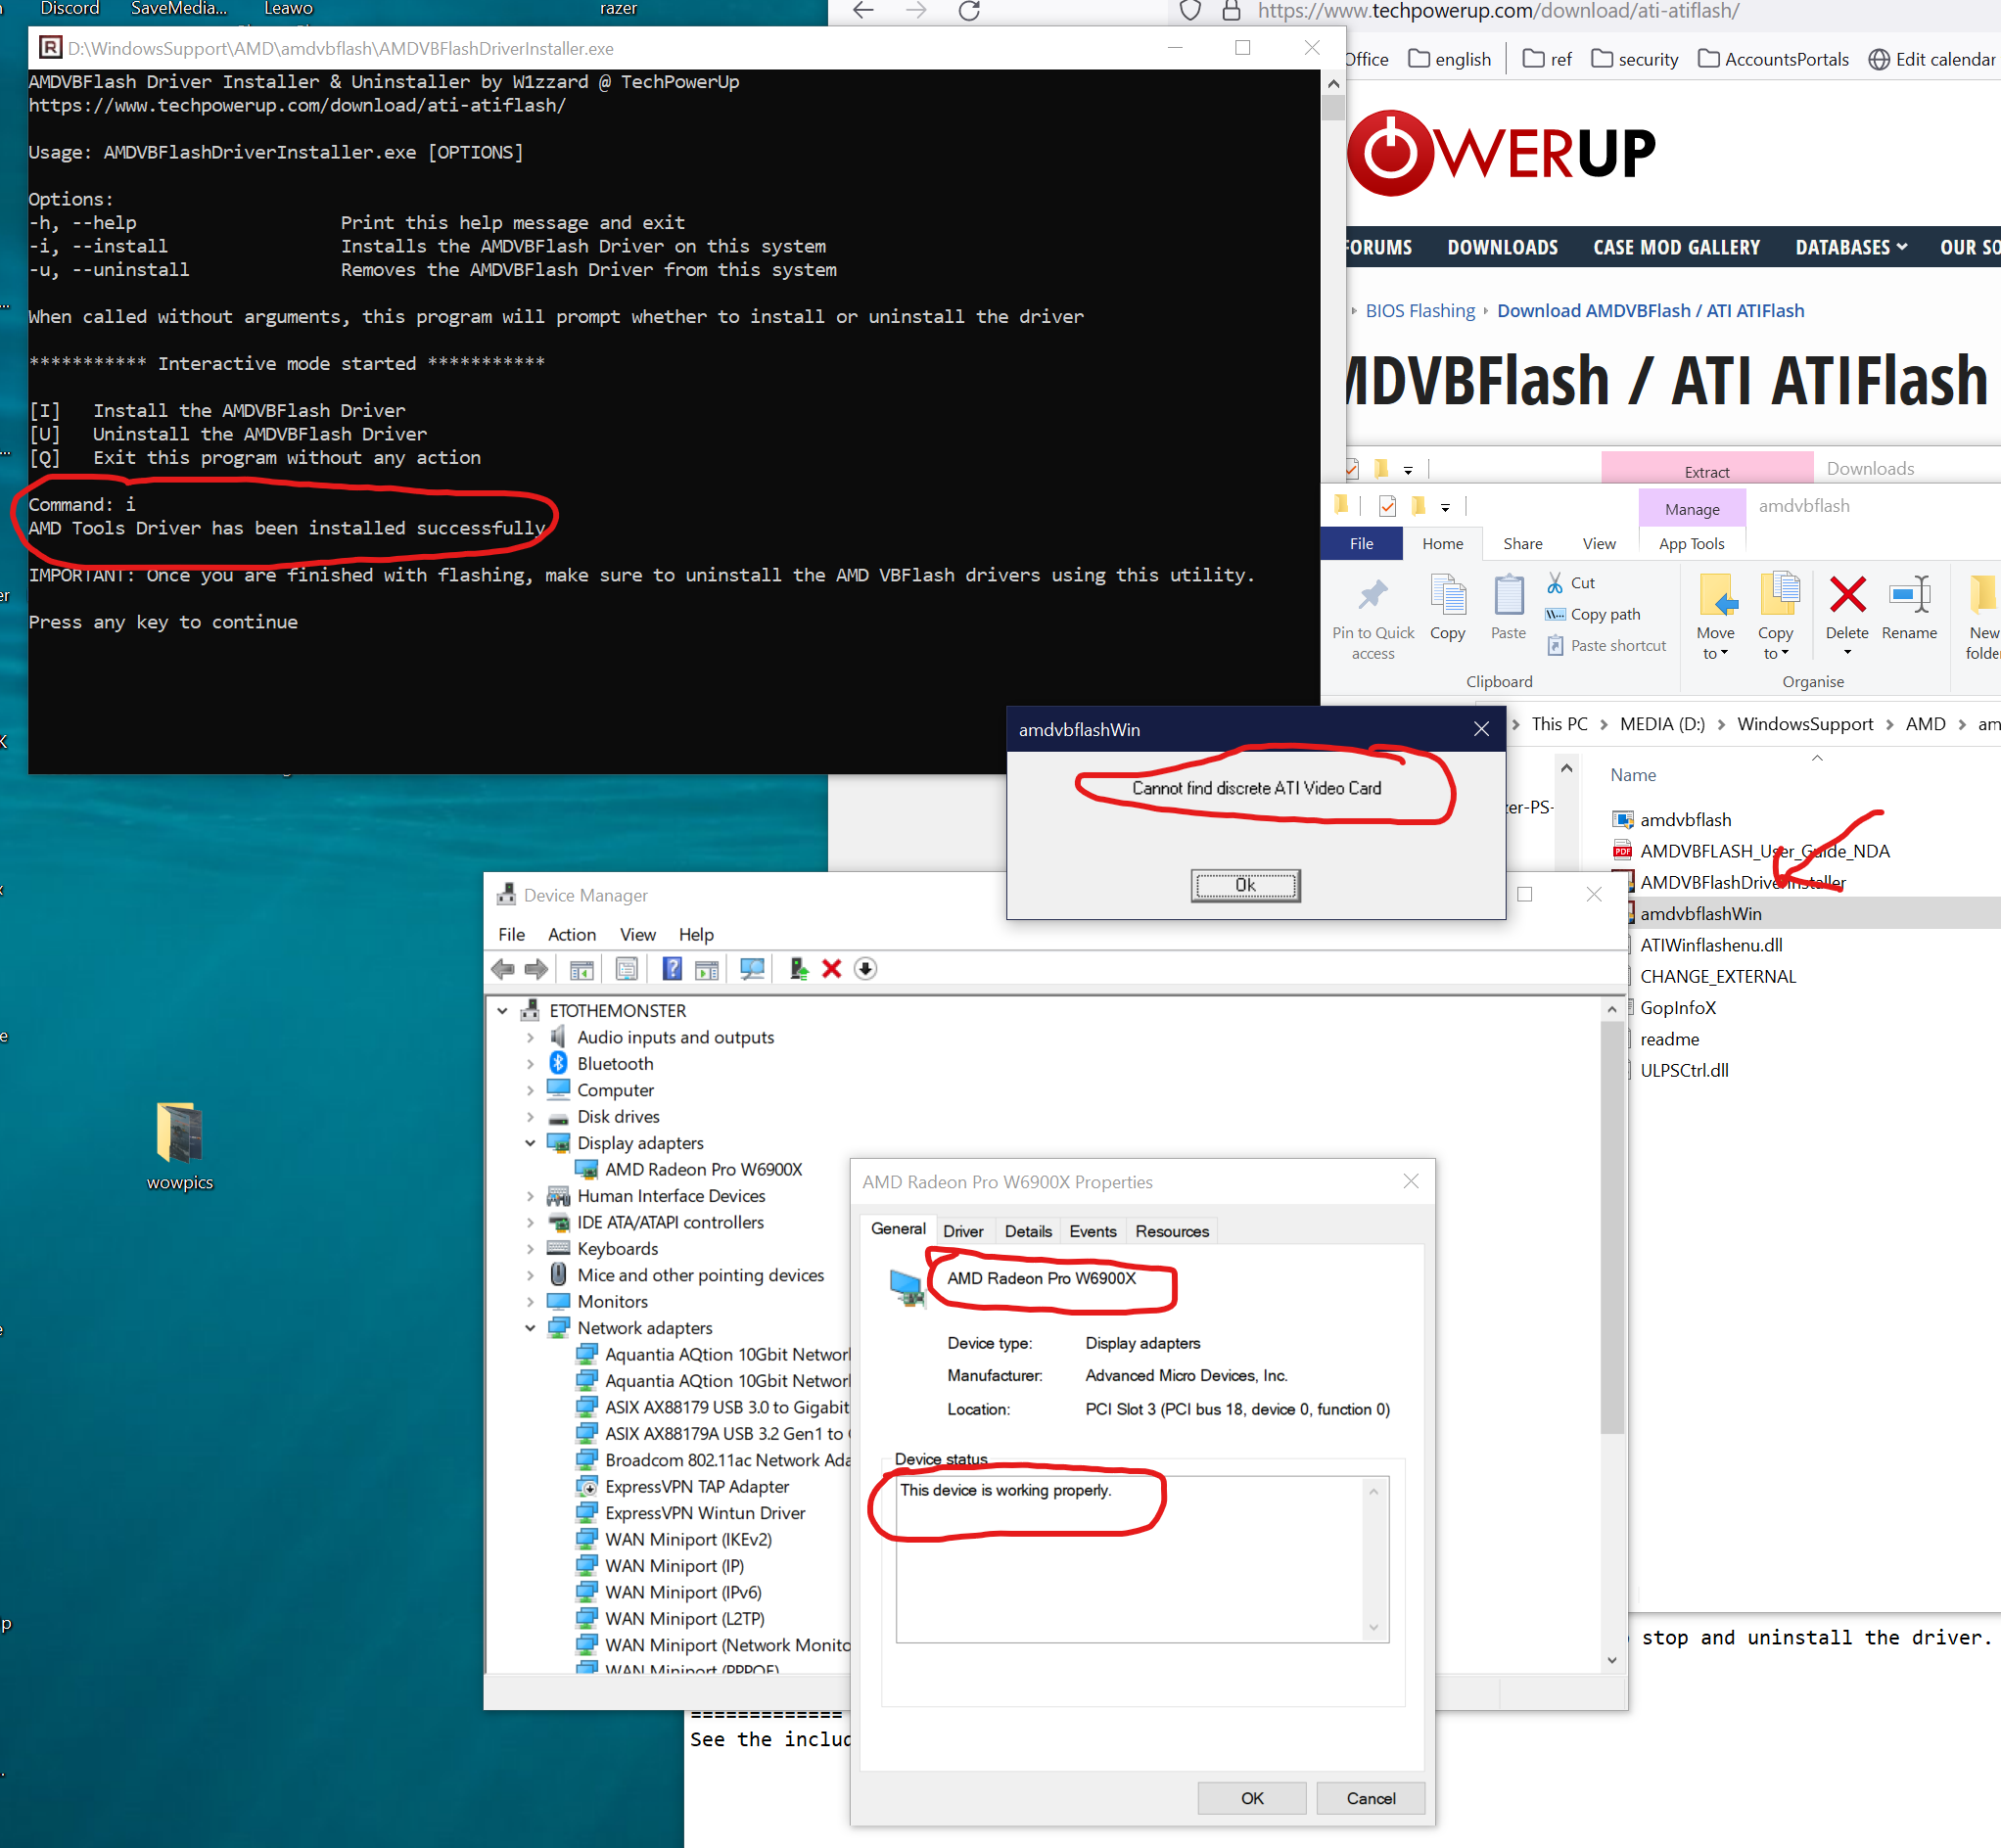Image resolution: width=2001 pixels, height=1848 pixels.
Task: Switch to the Details tab in Properties
Action: (1028, 1231)
